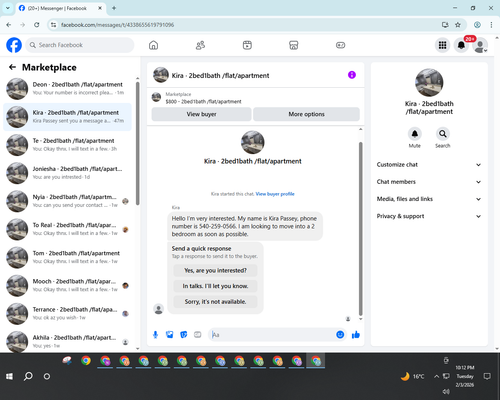The height and width of the screenshot is (400, 500).
Task: Click the Marketplace listing thumbnail in chat header
Action: pos(156,98)
